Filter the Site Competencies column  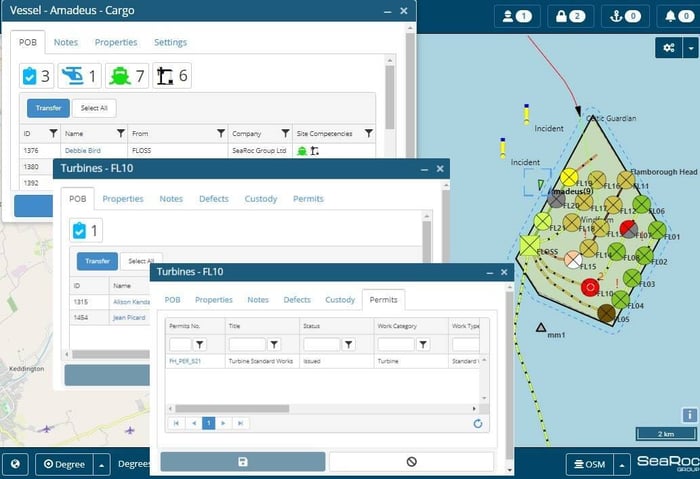pos(368,133)
